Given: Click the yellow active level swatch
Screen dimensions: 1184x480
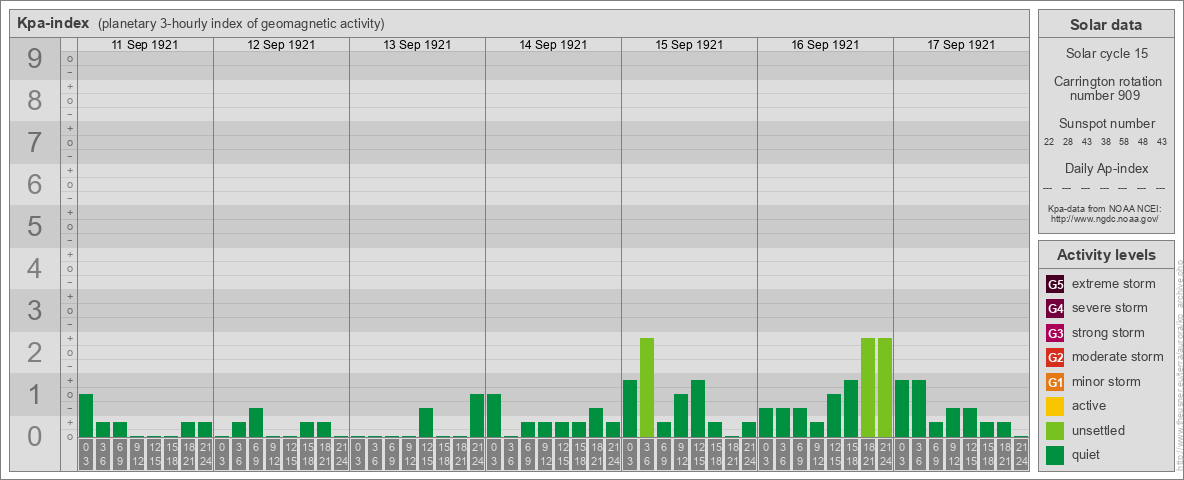Looking at the screenshot, I should pos(1055,406).
